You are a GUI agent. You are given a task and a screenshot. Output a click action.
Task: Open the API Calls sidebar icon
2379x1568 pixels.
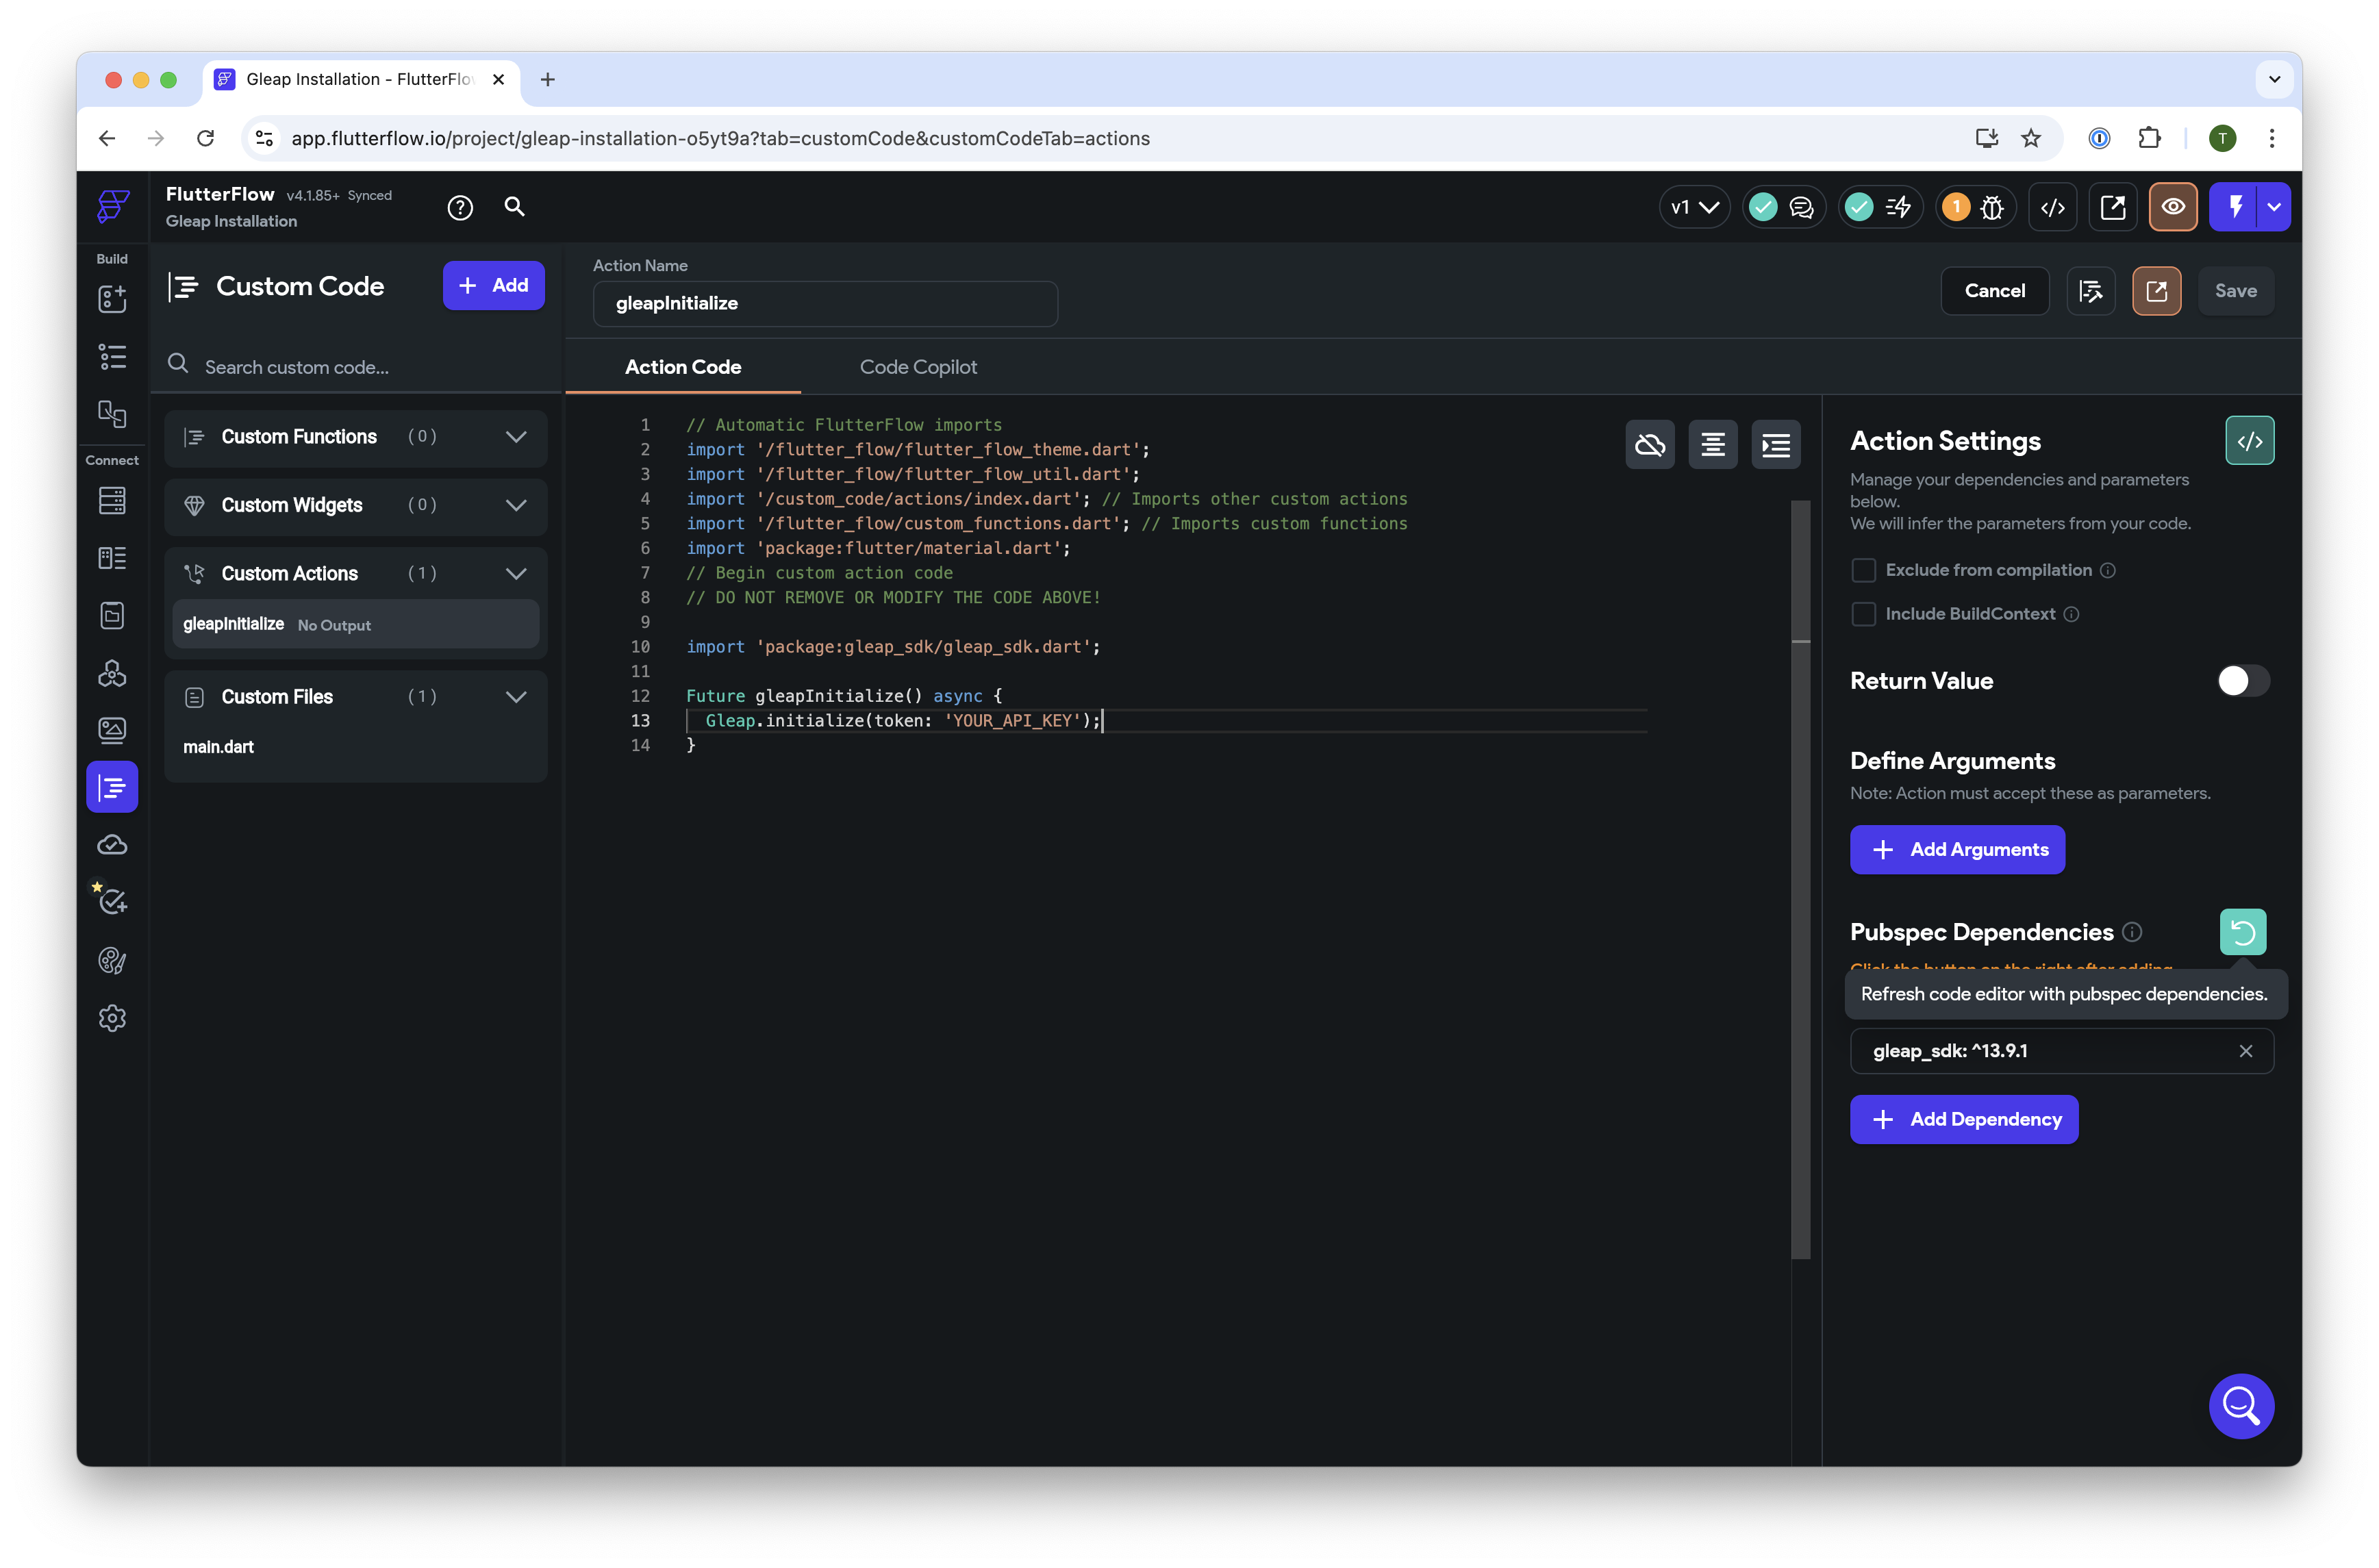[112, 673]
